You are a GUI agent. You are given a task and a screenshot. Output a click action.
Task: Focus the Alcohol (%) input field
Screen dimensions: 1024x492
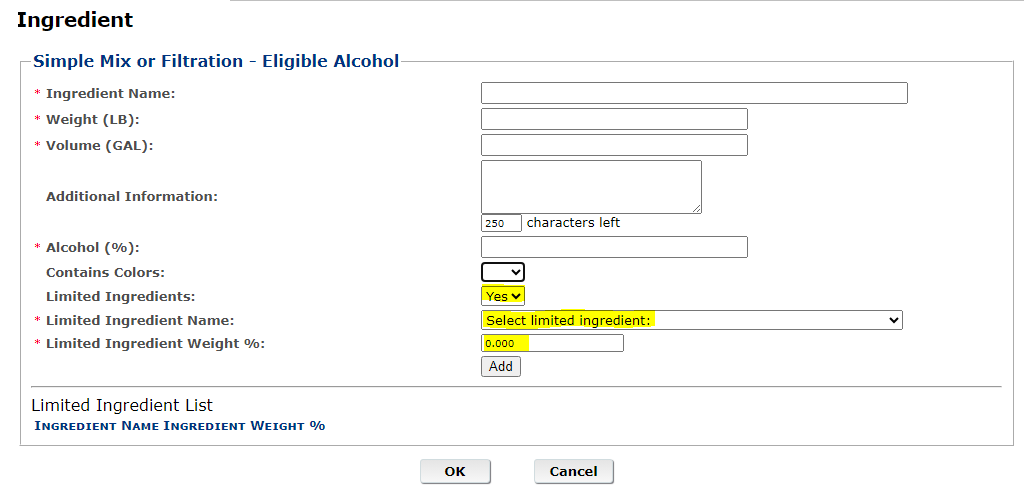pyautogui.click(x=614, y=247)
